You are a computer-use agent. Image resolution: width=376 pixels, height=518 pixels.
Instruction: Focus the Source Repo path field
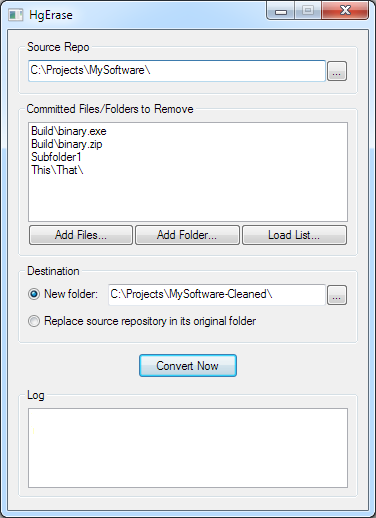(177, 71)
